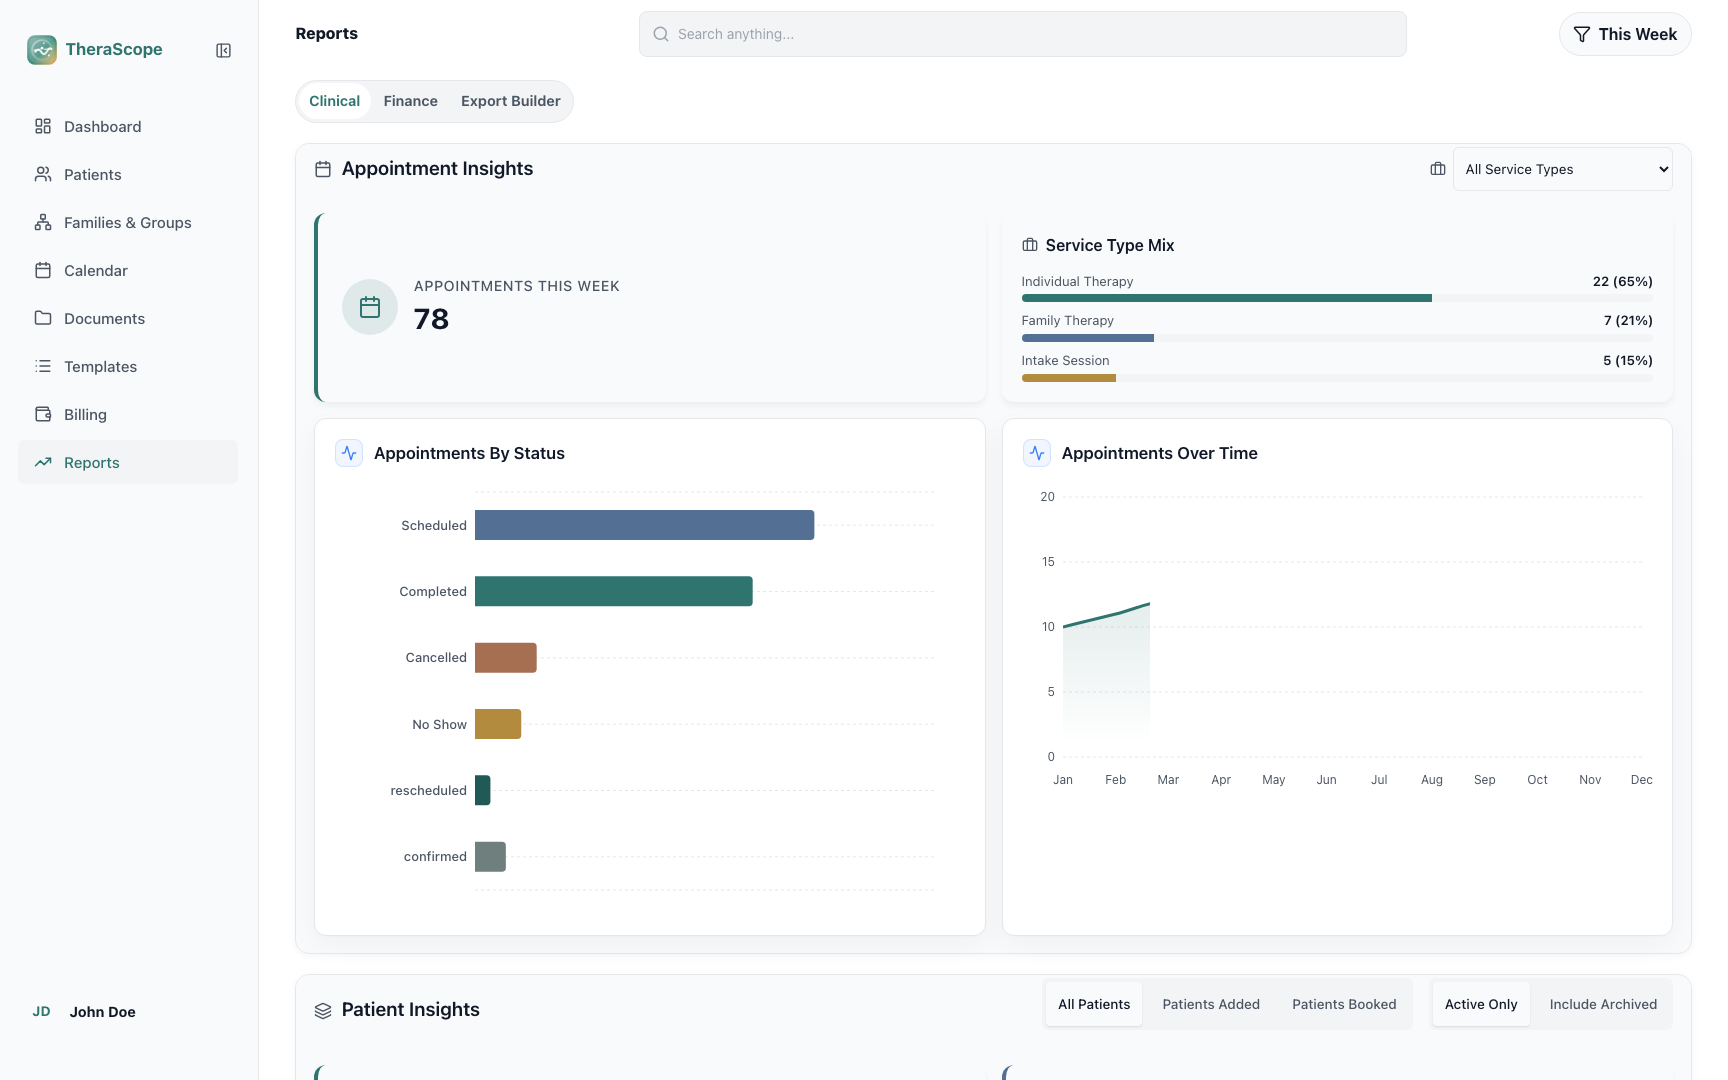
Task: Click the Reports trending icon
Action: pyautogui.click(x=43, y=462)
